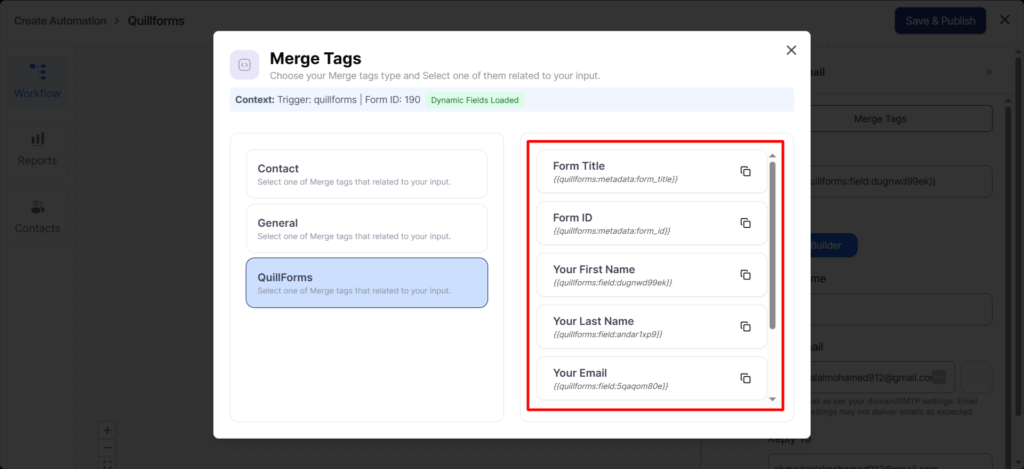Screen dimensions: 1024x469
Task: Copy the Form ID merge tag
Action: pyautogui.click(x=745, y=223)
